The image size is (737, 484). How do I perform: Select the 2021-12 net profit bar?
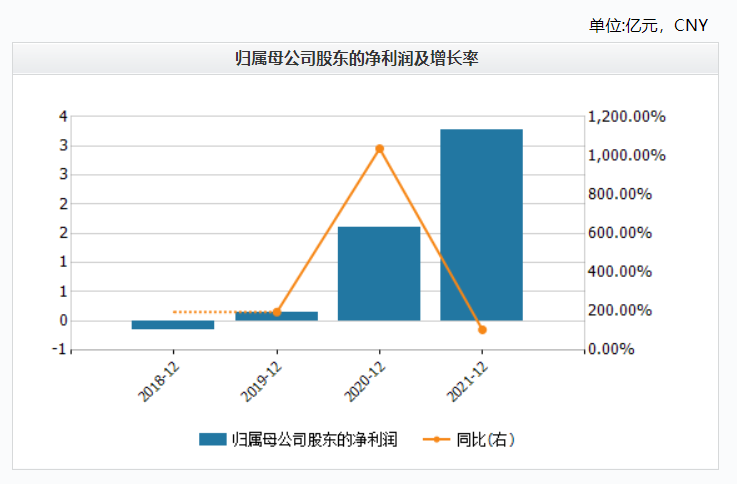click(x=481, y=225)
